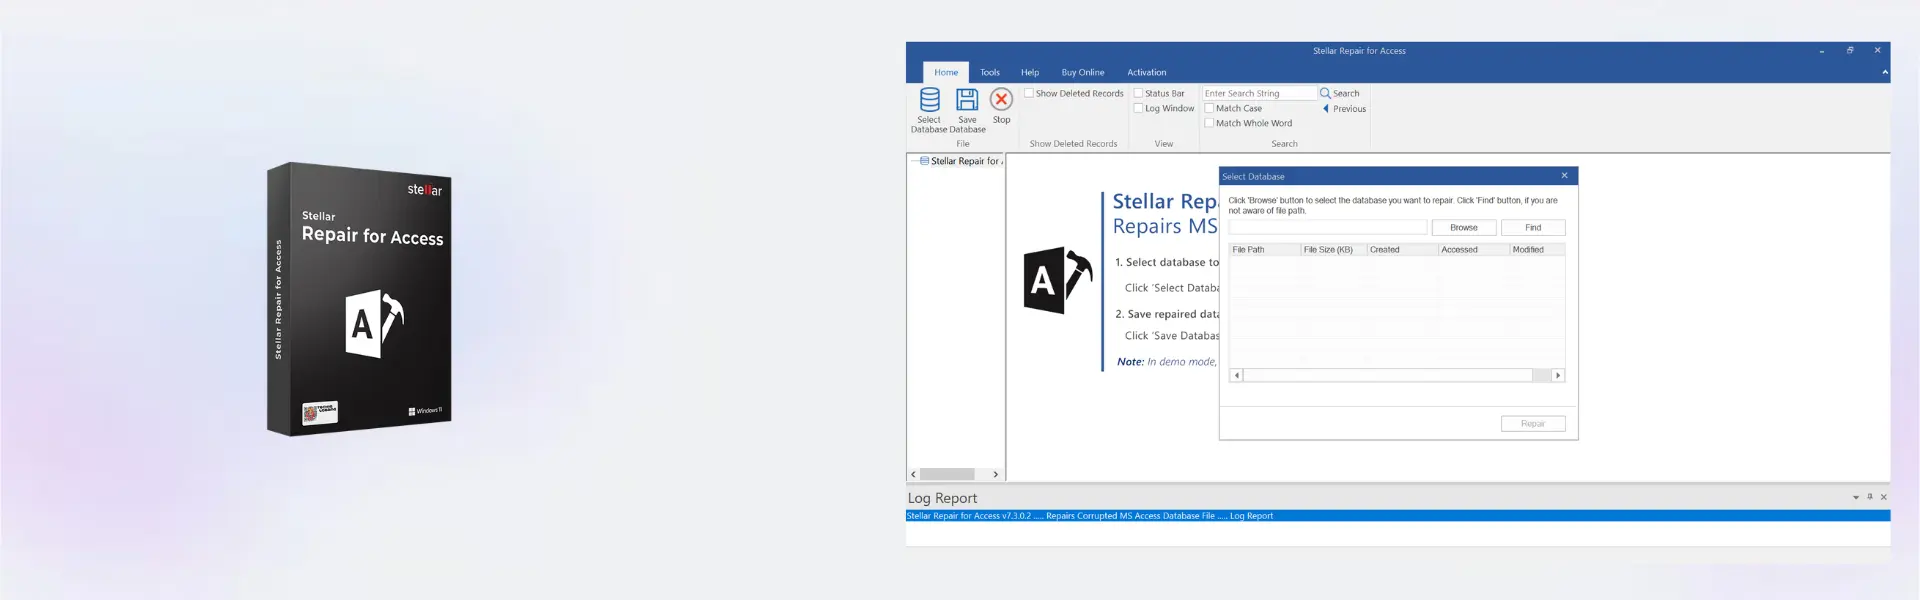Restore down the Stellar Repair window

tap(1850, 50)
